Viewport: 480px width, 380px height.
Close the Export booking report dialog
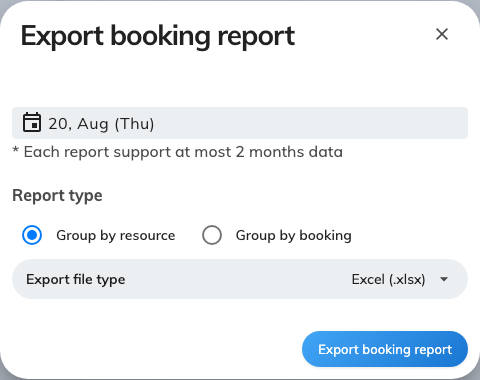click(442, 34)
